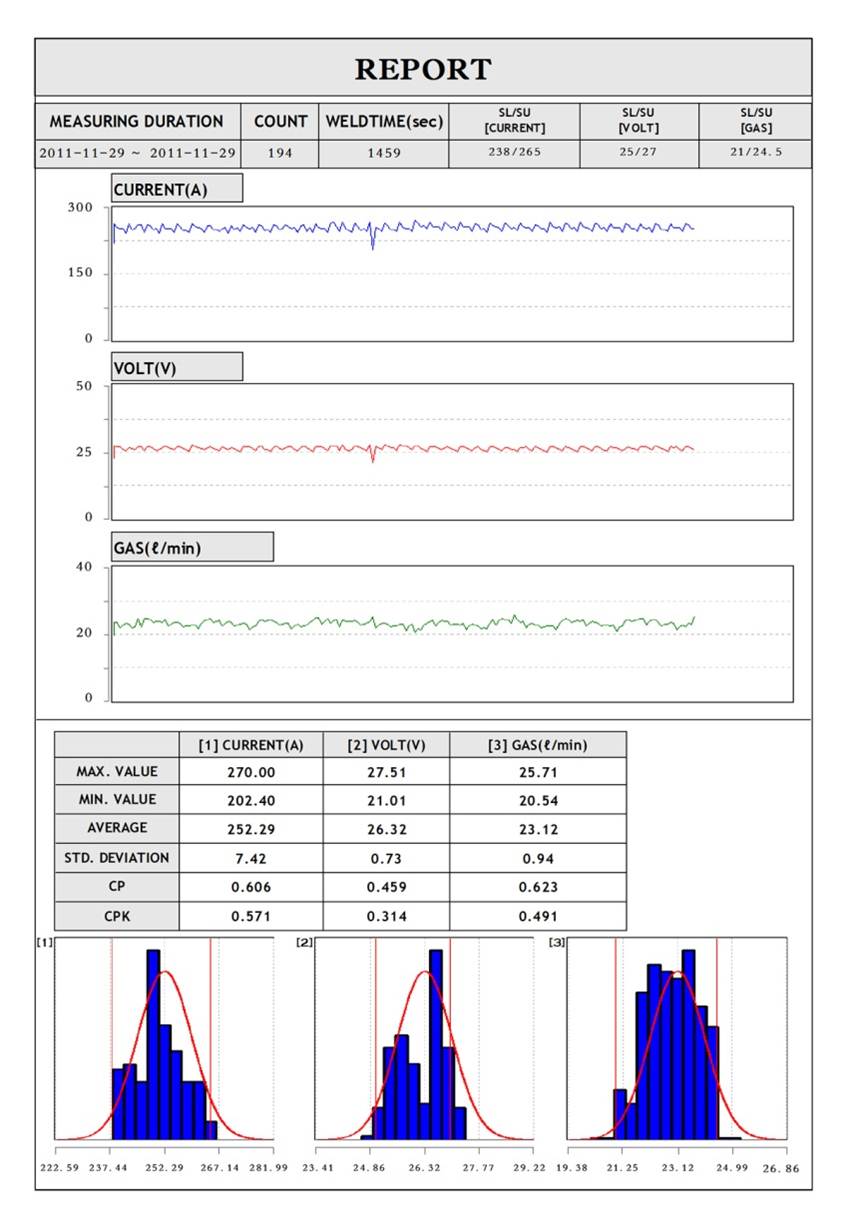
Task: Select the SL/SU [VOLT] header
Action: (x=639, y=121)
